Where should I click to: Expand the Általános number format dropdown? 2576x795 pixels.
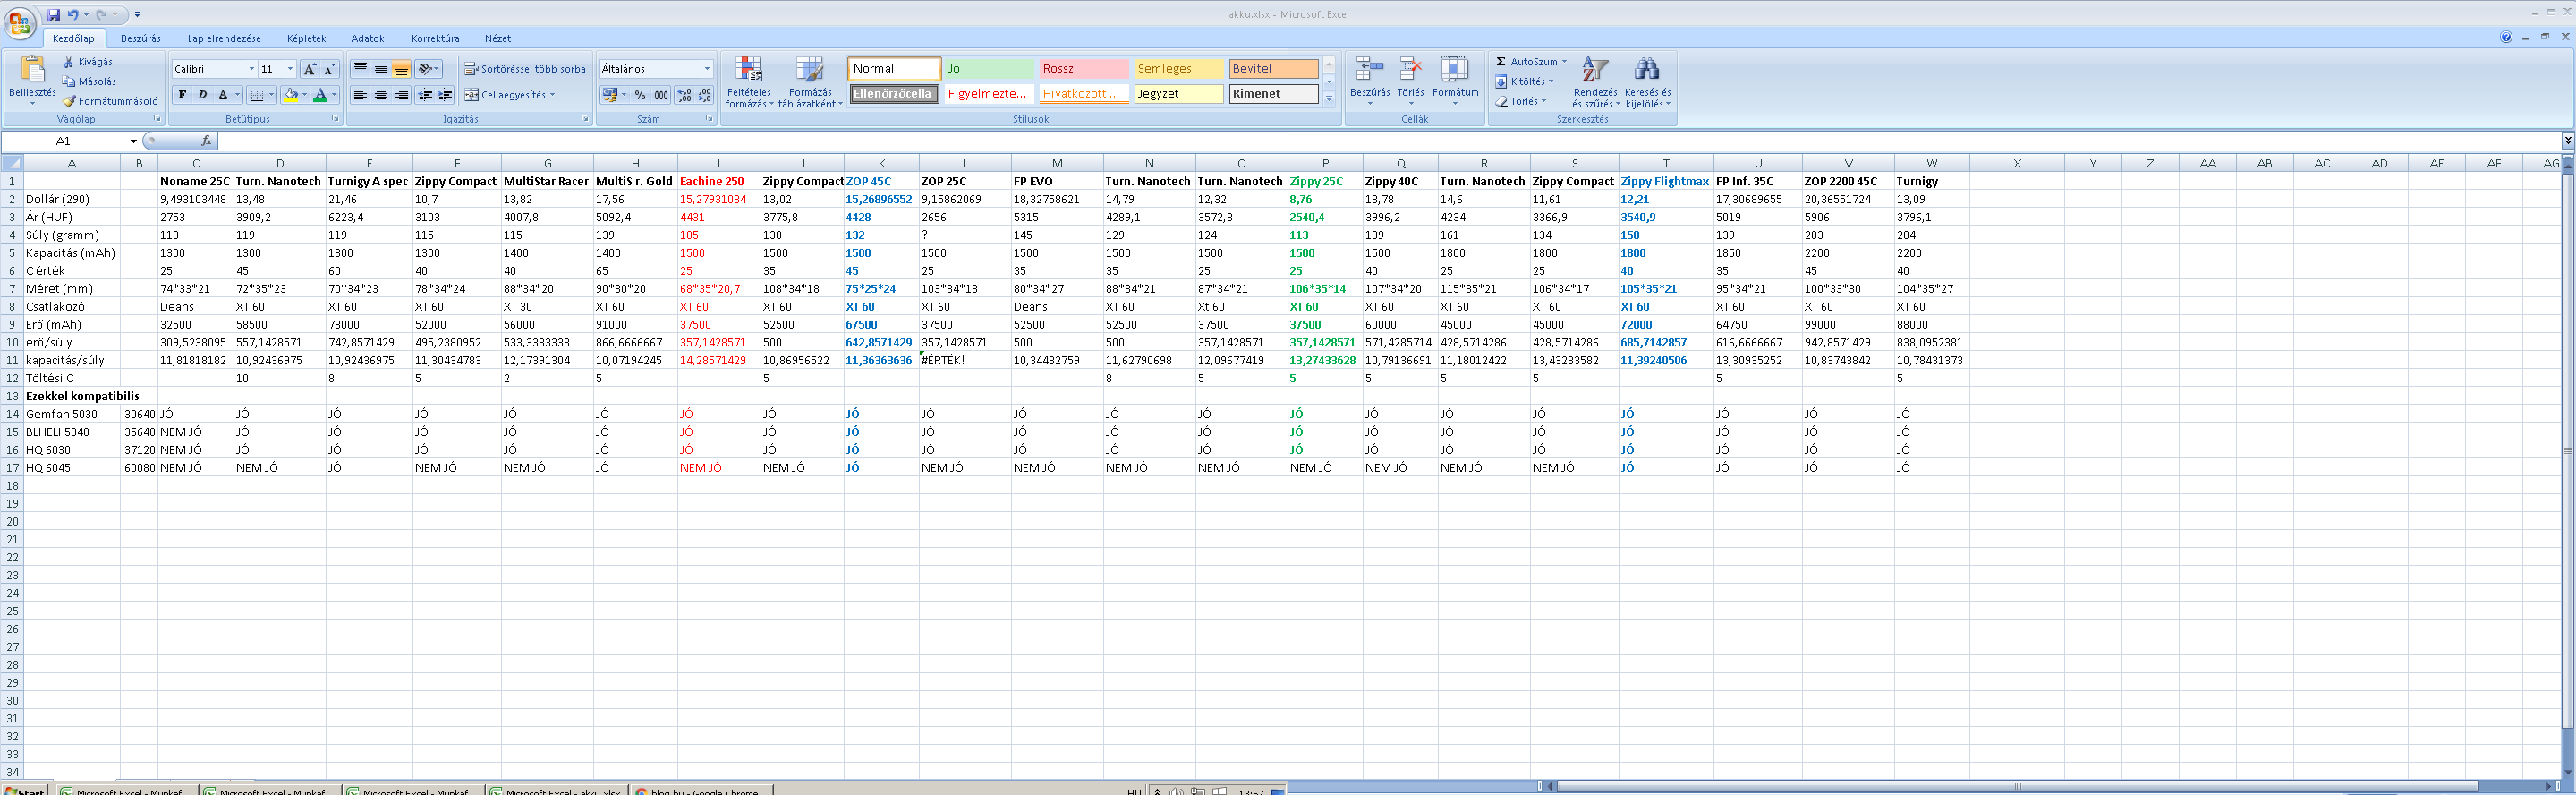tap(707, 69)
